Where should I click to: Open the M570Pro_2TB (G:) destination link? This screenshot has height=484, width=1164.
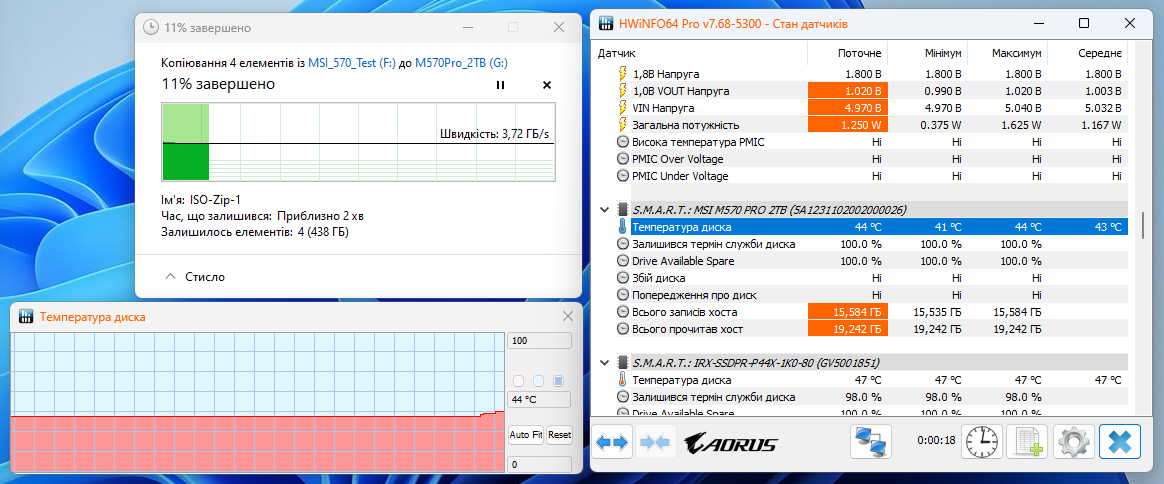click(x=462, y=63)
